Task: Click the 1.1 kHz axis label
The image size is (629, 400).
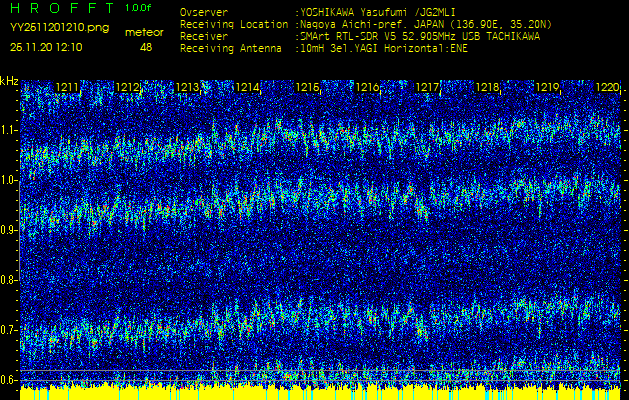Action: (x=9, y=130)
